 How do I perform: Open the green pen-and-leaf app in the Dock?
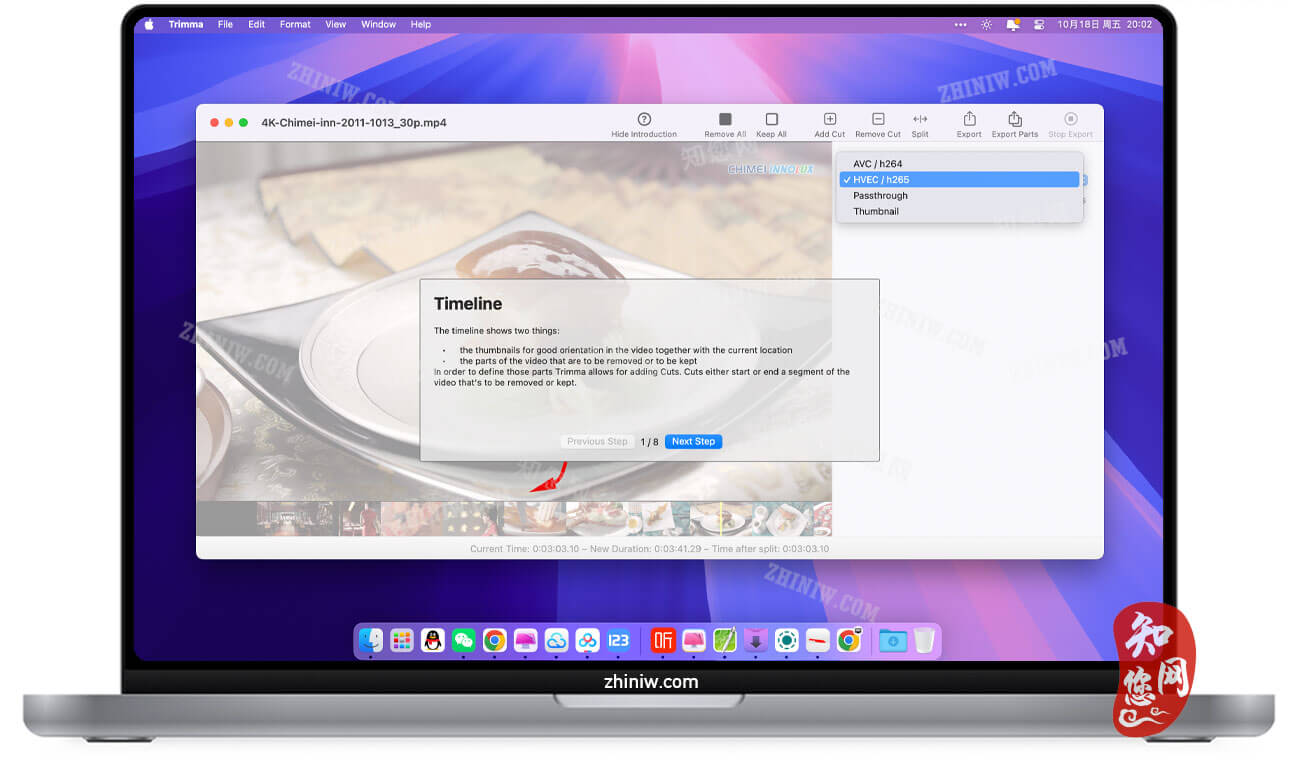coord(725,640)
